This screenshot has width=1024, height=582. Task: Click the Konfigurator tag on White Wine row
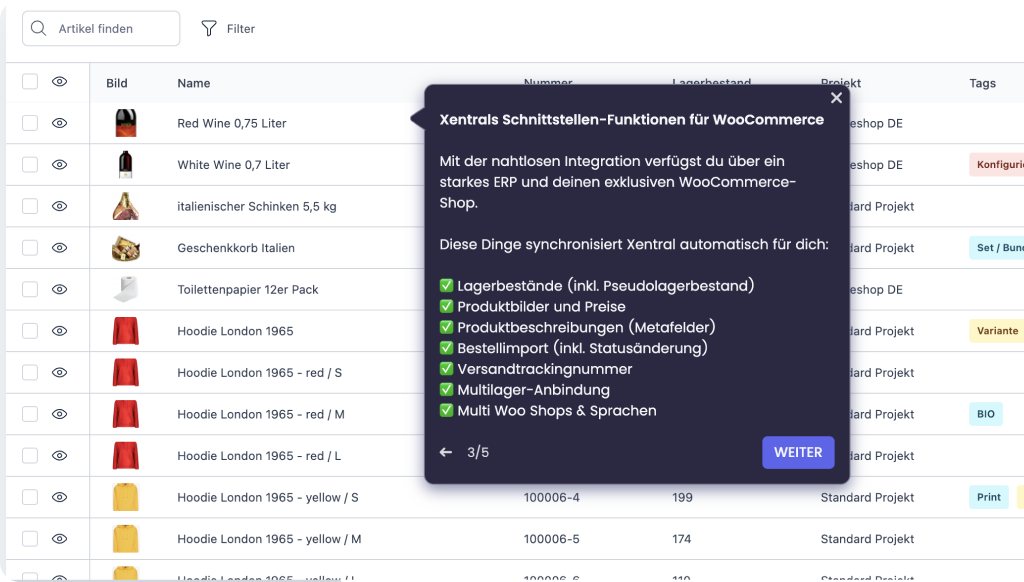point(997,165)
